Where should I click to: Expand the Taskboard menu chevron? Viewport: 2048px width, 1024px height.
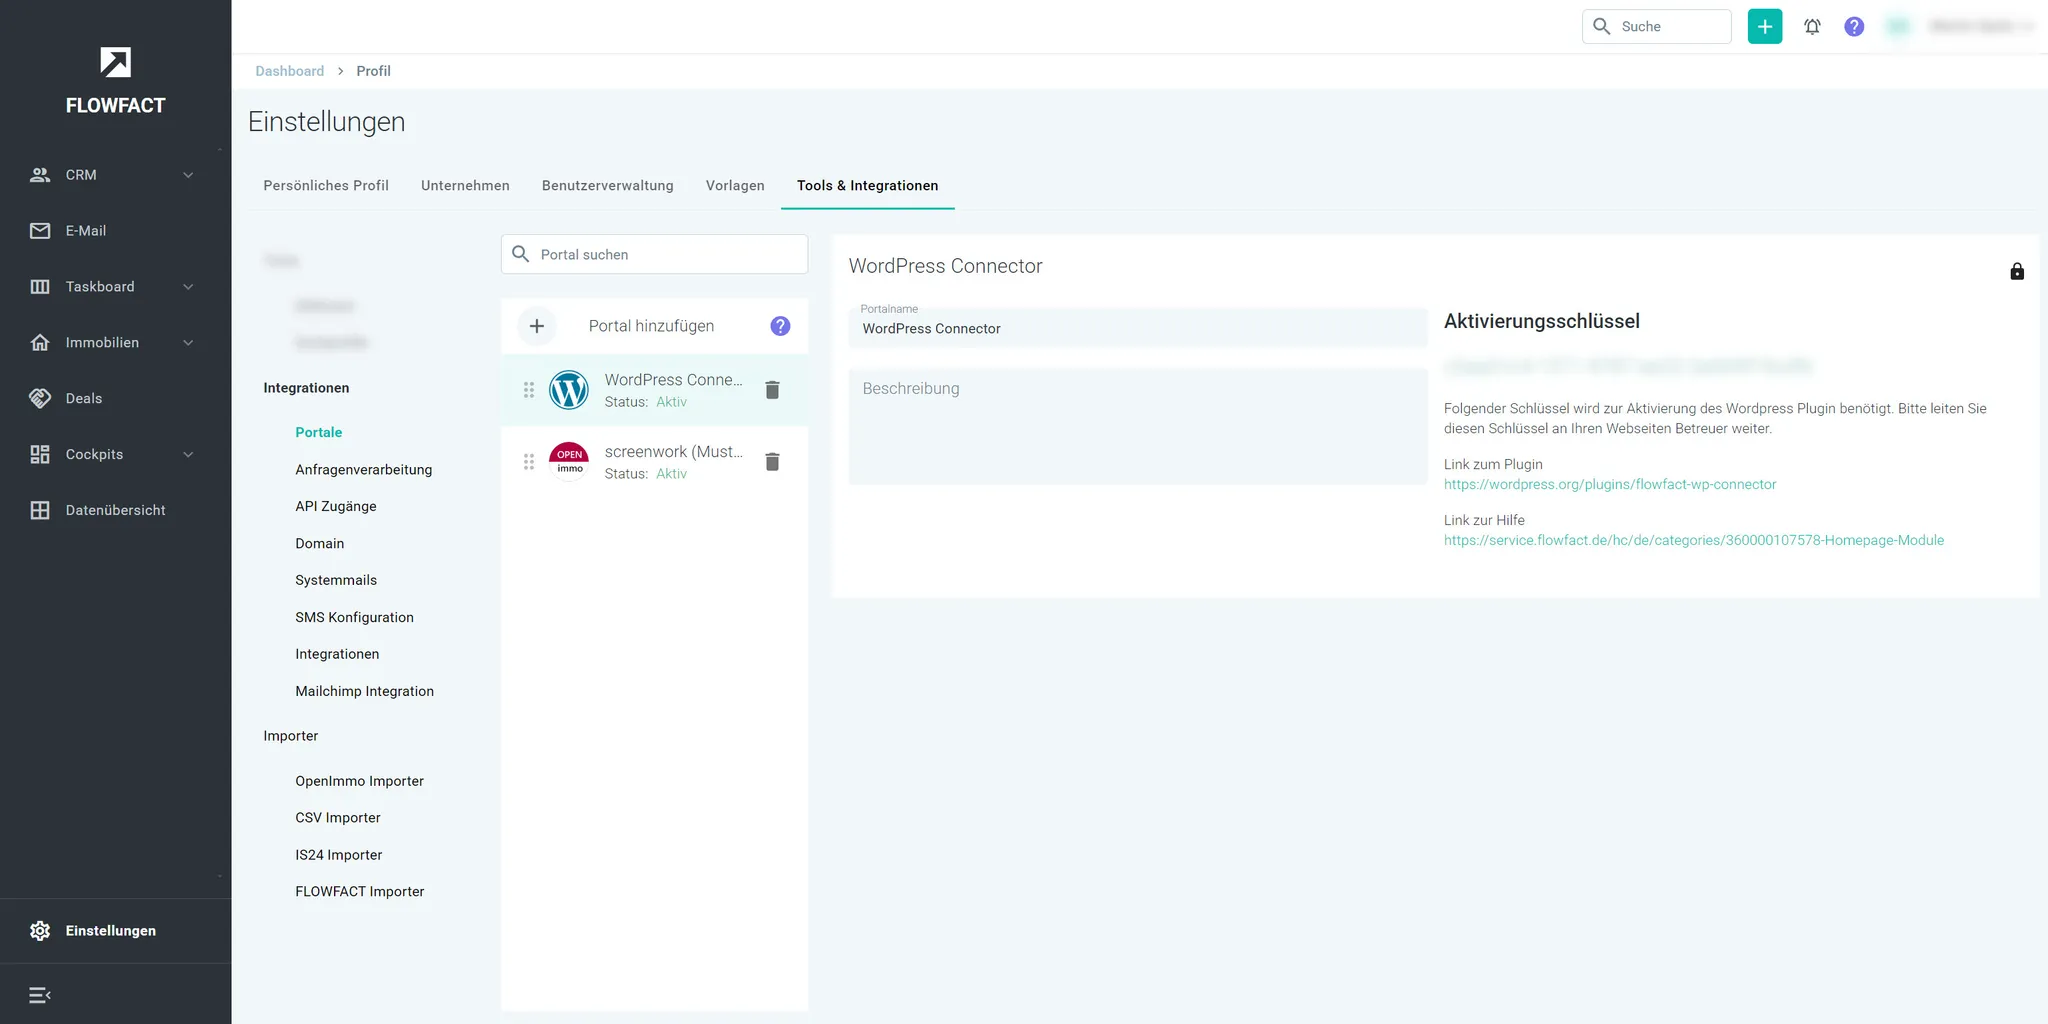[188, 287]
